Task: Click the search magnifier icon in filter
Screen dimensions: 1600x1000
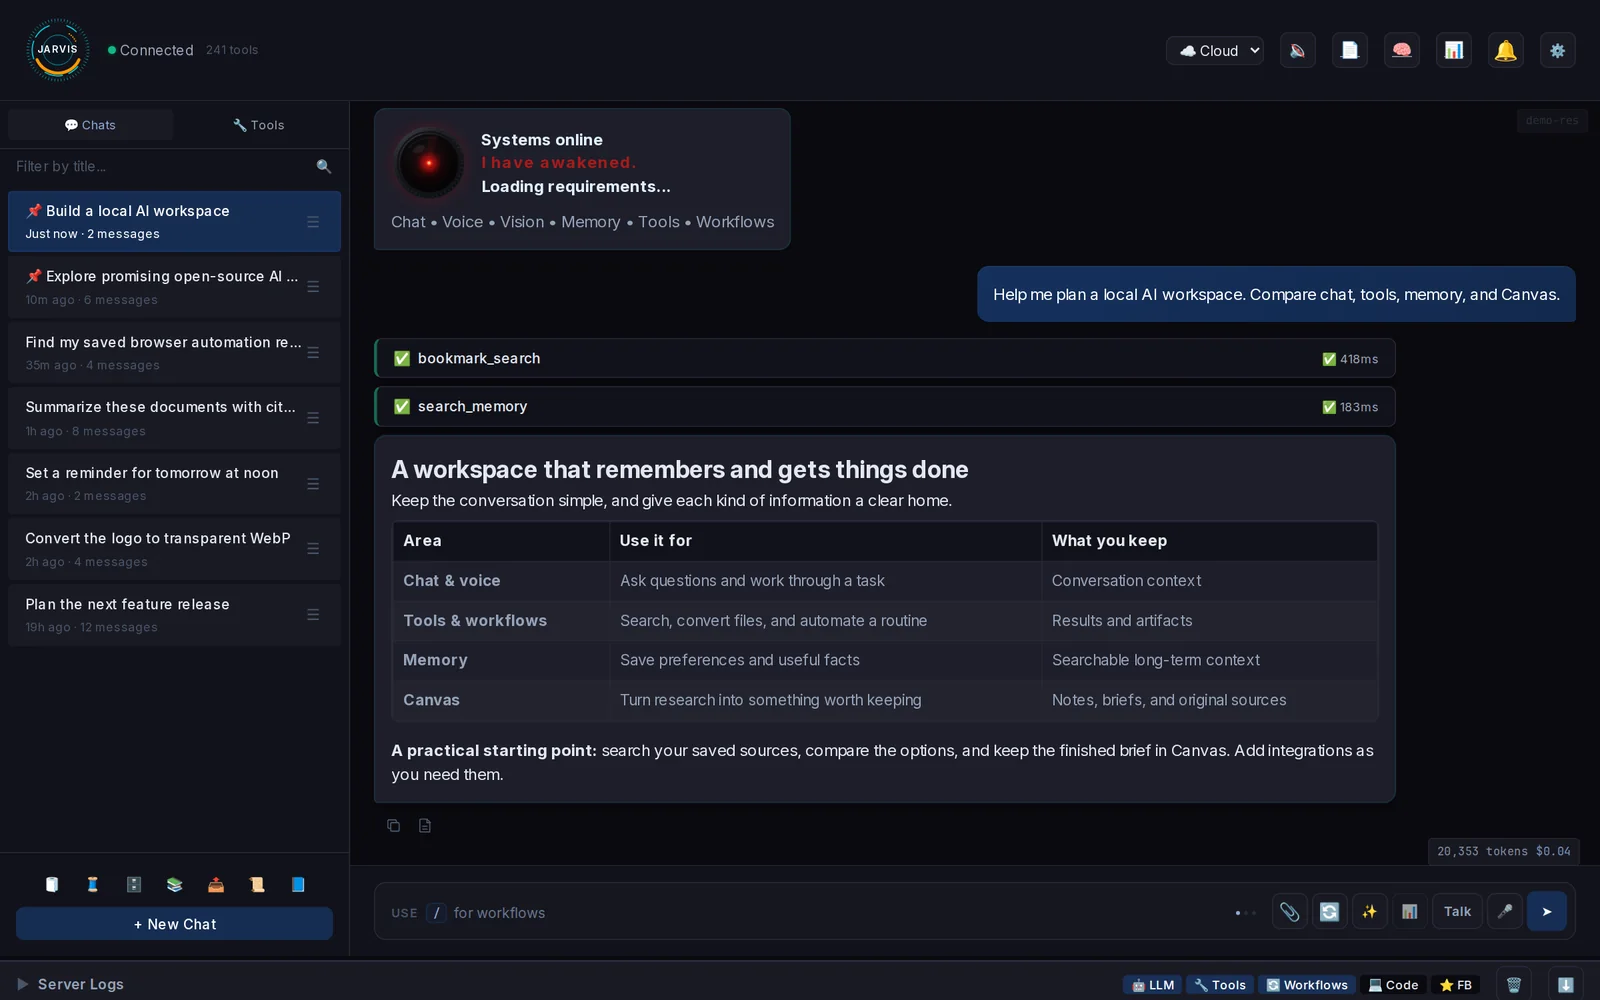Action: [x=323, y=166]
